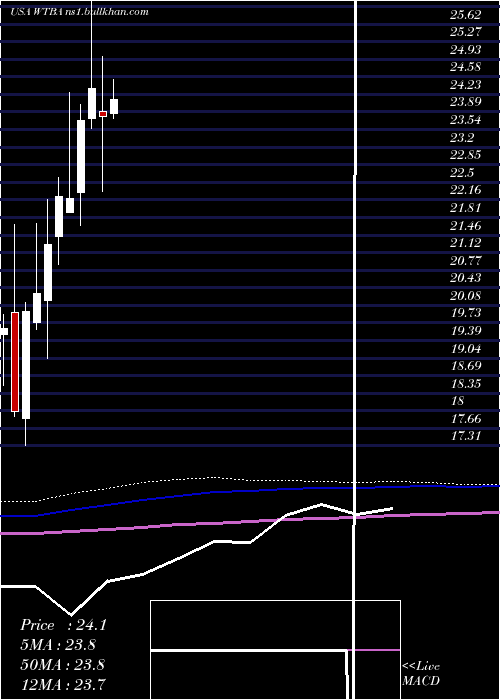
Task: Click the 20.43 price axis label
Action: [x=466, y=278]
